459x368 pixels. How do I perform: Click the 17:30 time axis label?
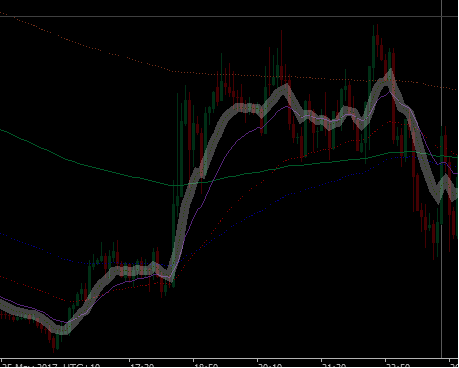(142, 365)
